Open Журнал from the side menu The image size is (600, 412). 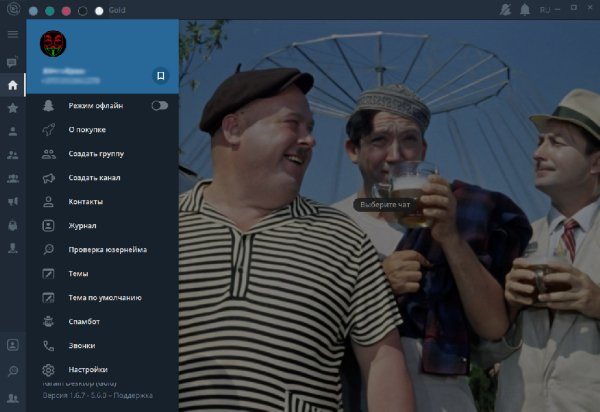tap(103, 226)
